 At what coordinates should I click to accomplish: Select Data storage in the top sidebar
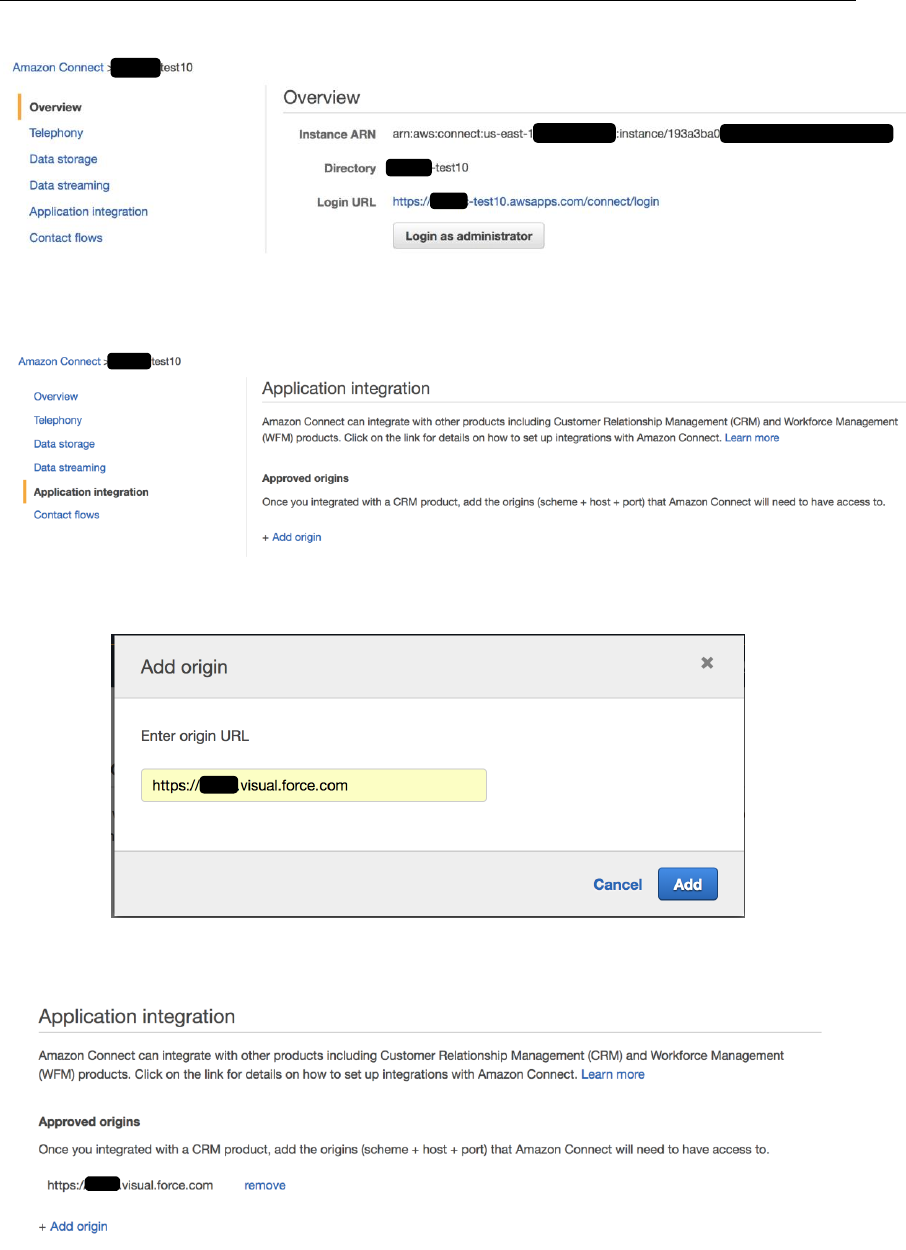(63, 159)
